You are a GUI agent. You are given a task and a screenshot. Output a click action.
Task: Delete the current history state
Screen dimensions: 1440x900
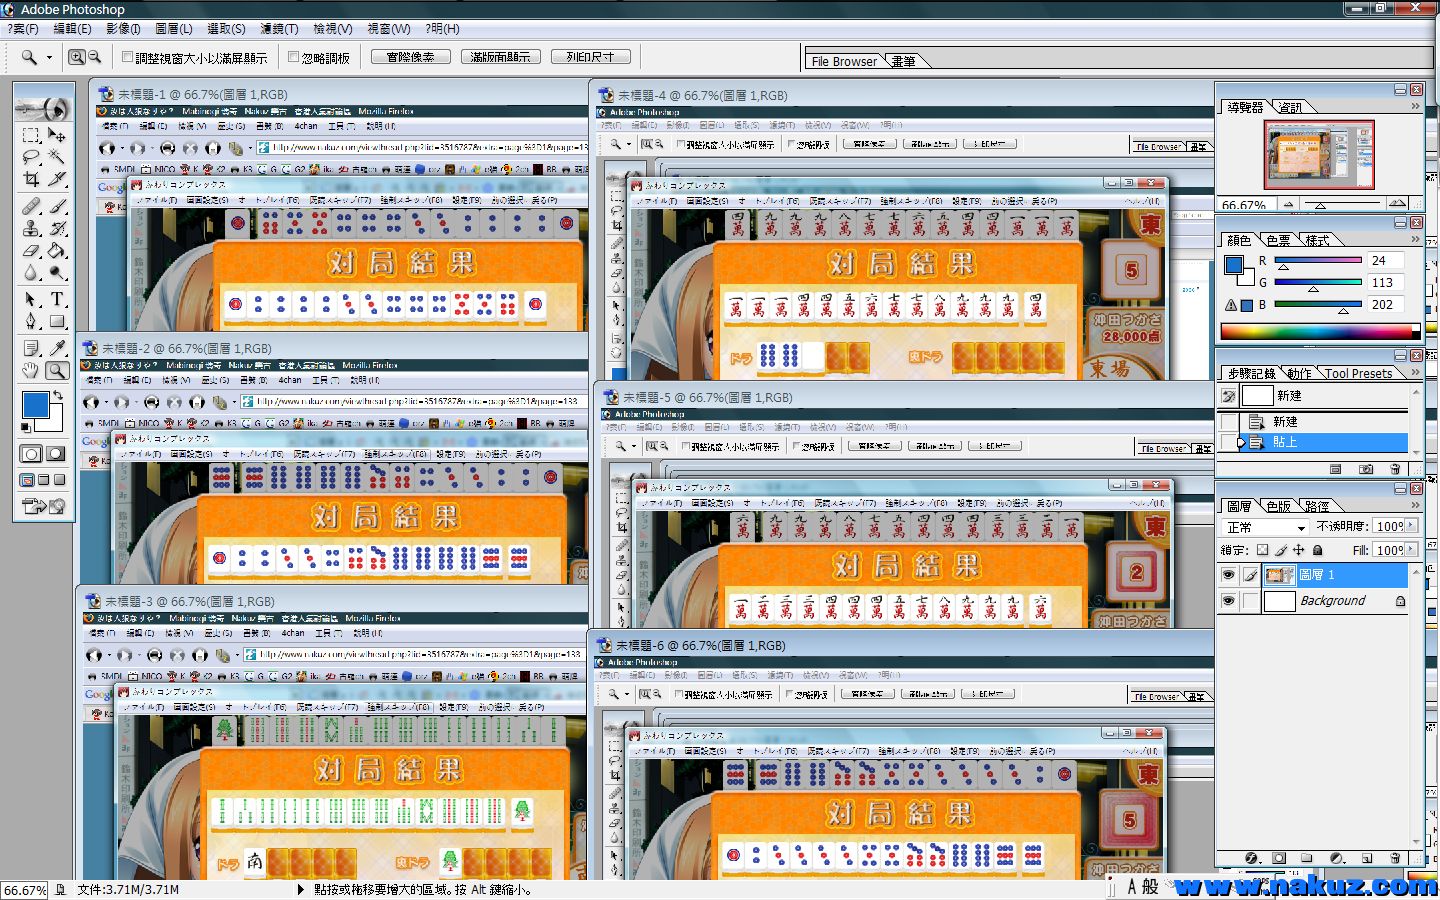coord(1395,469)
